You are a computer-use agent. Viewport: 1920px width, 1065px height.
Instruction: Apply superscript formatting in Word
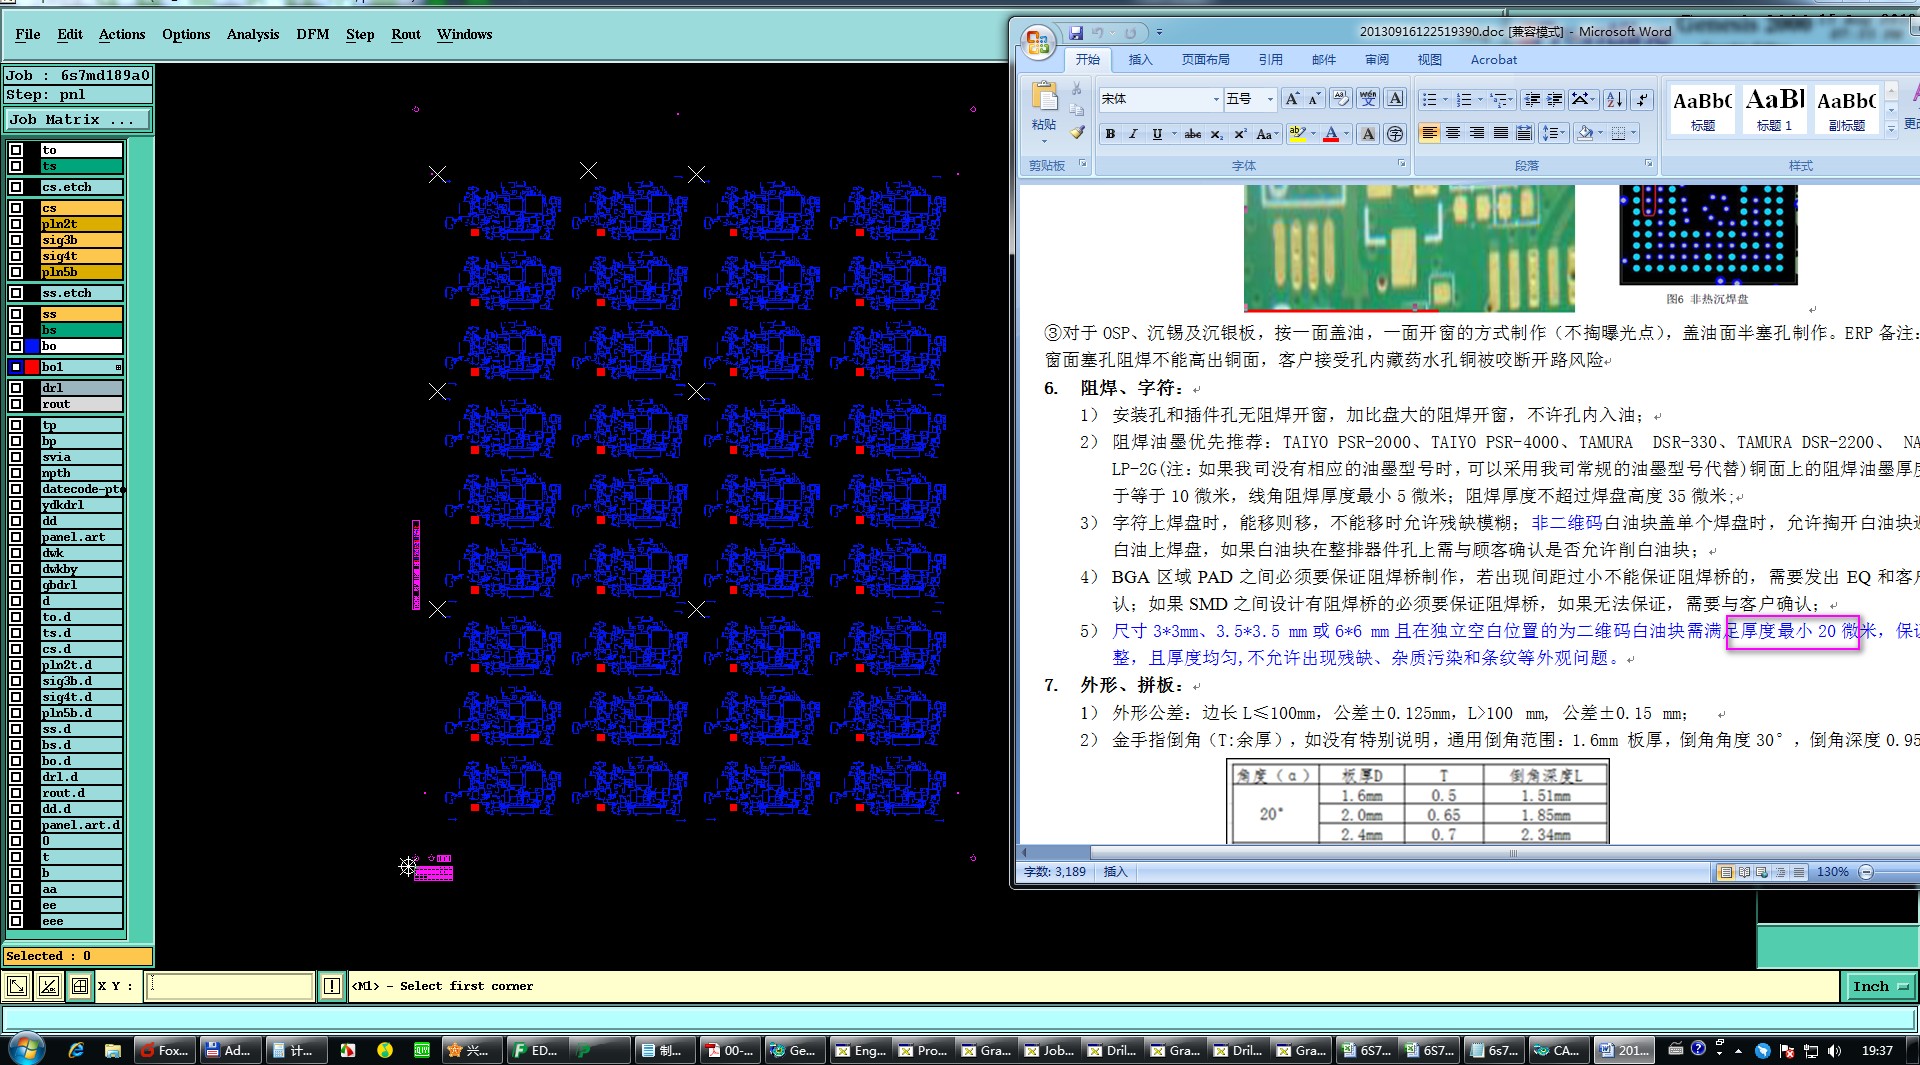[1240, 134]
